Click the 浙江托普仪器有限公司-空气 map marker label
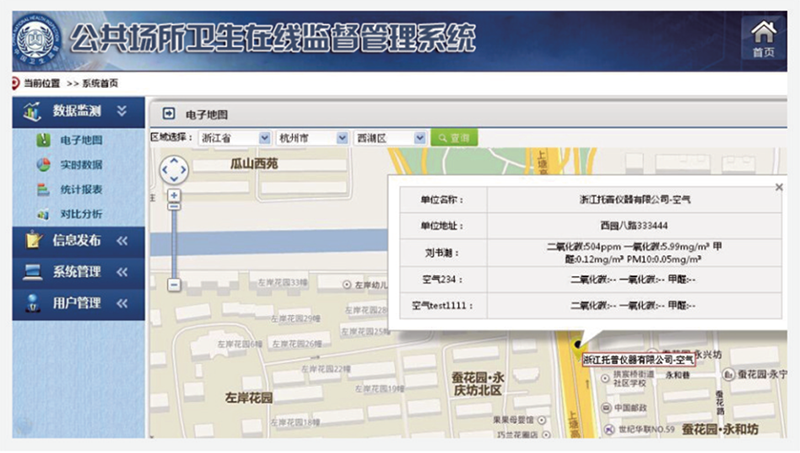The width and height of the screenshot is (800, 453). (x=637, y=358)
